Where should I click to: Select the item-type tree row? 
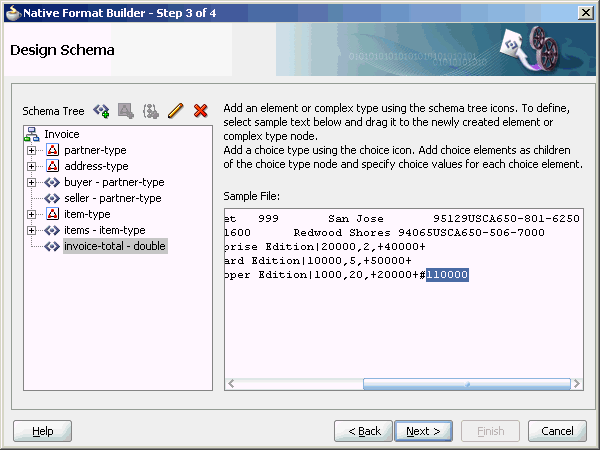[87, 214]
